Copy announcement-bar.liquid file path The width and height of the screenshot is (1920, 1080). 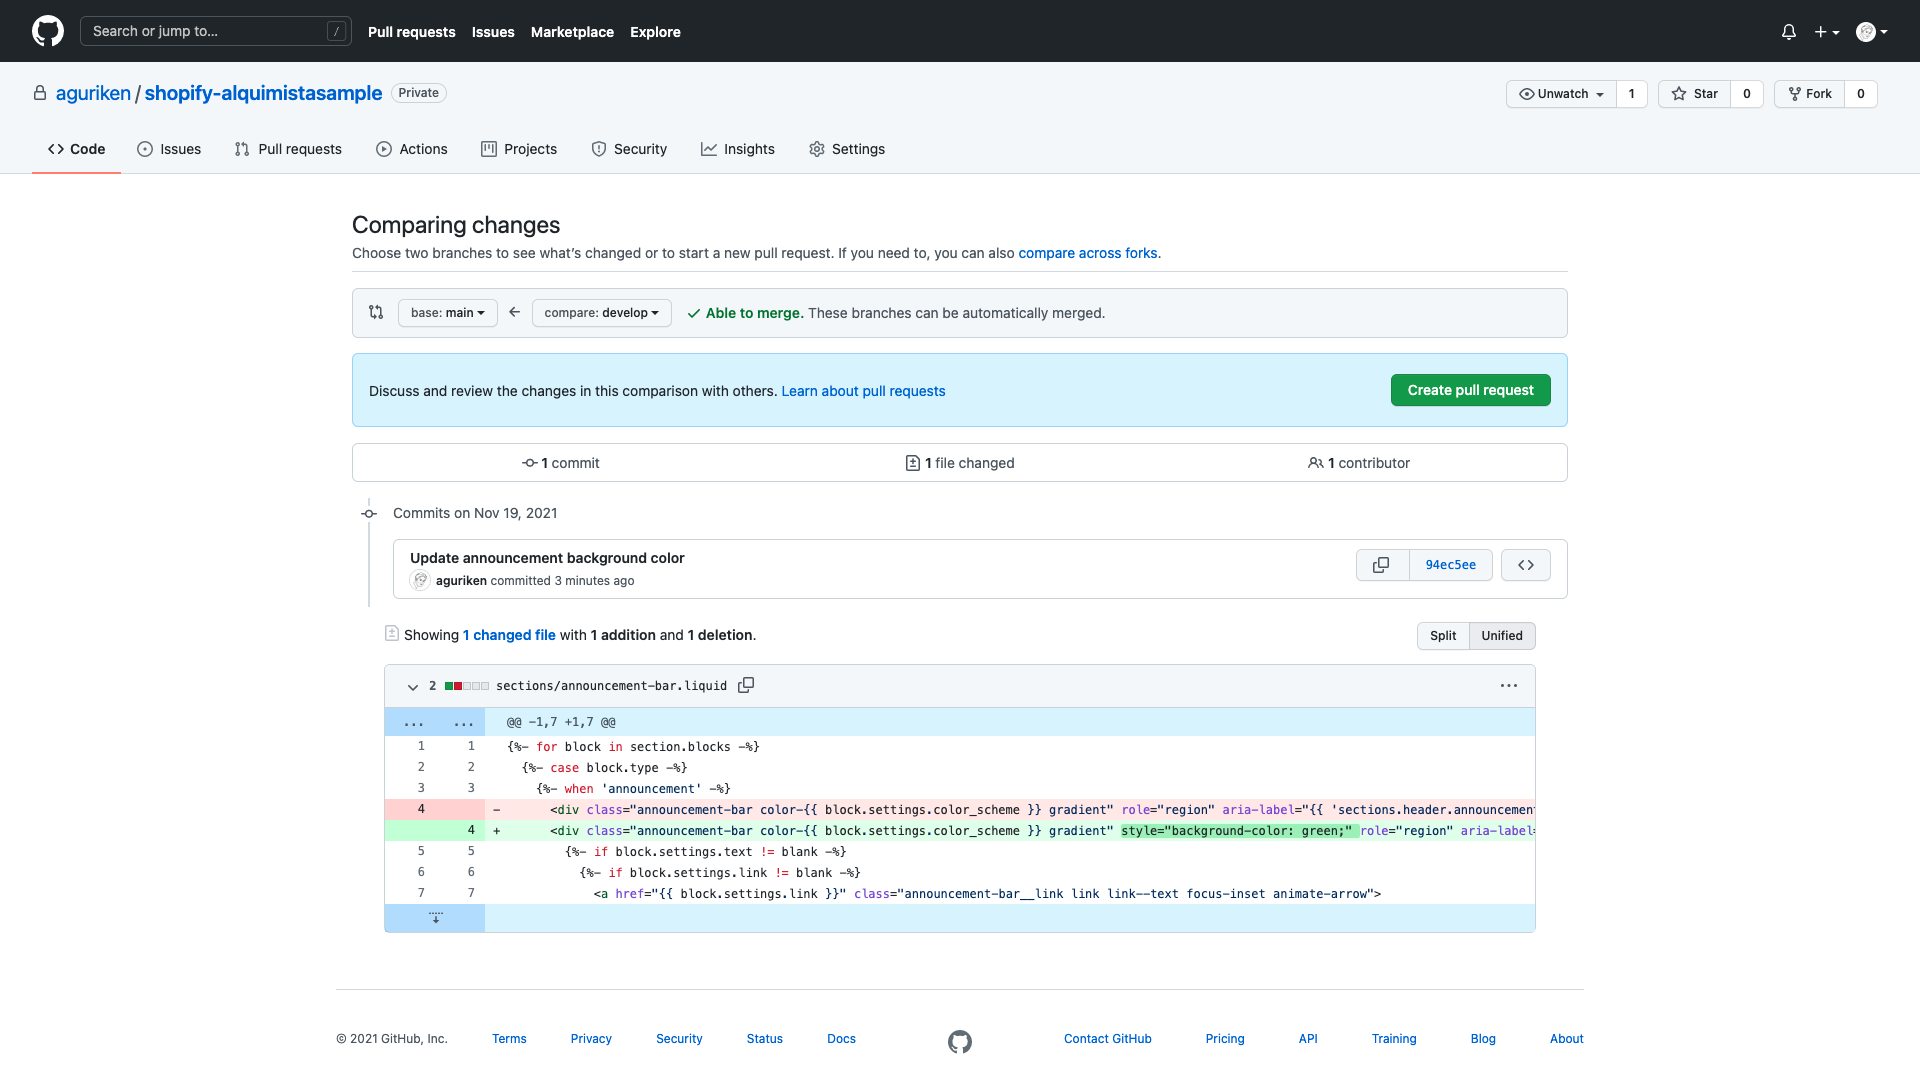point(746,685)
